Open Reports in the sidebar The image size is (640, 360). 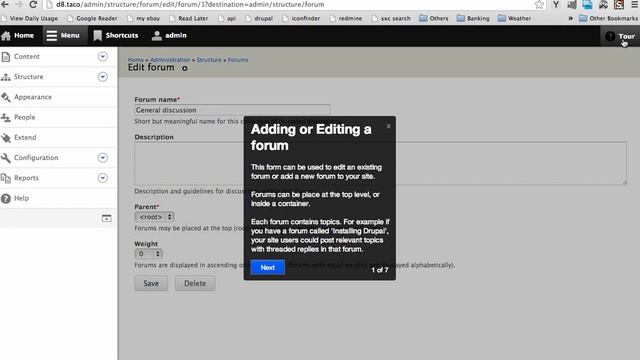[x=26, y=178]
